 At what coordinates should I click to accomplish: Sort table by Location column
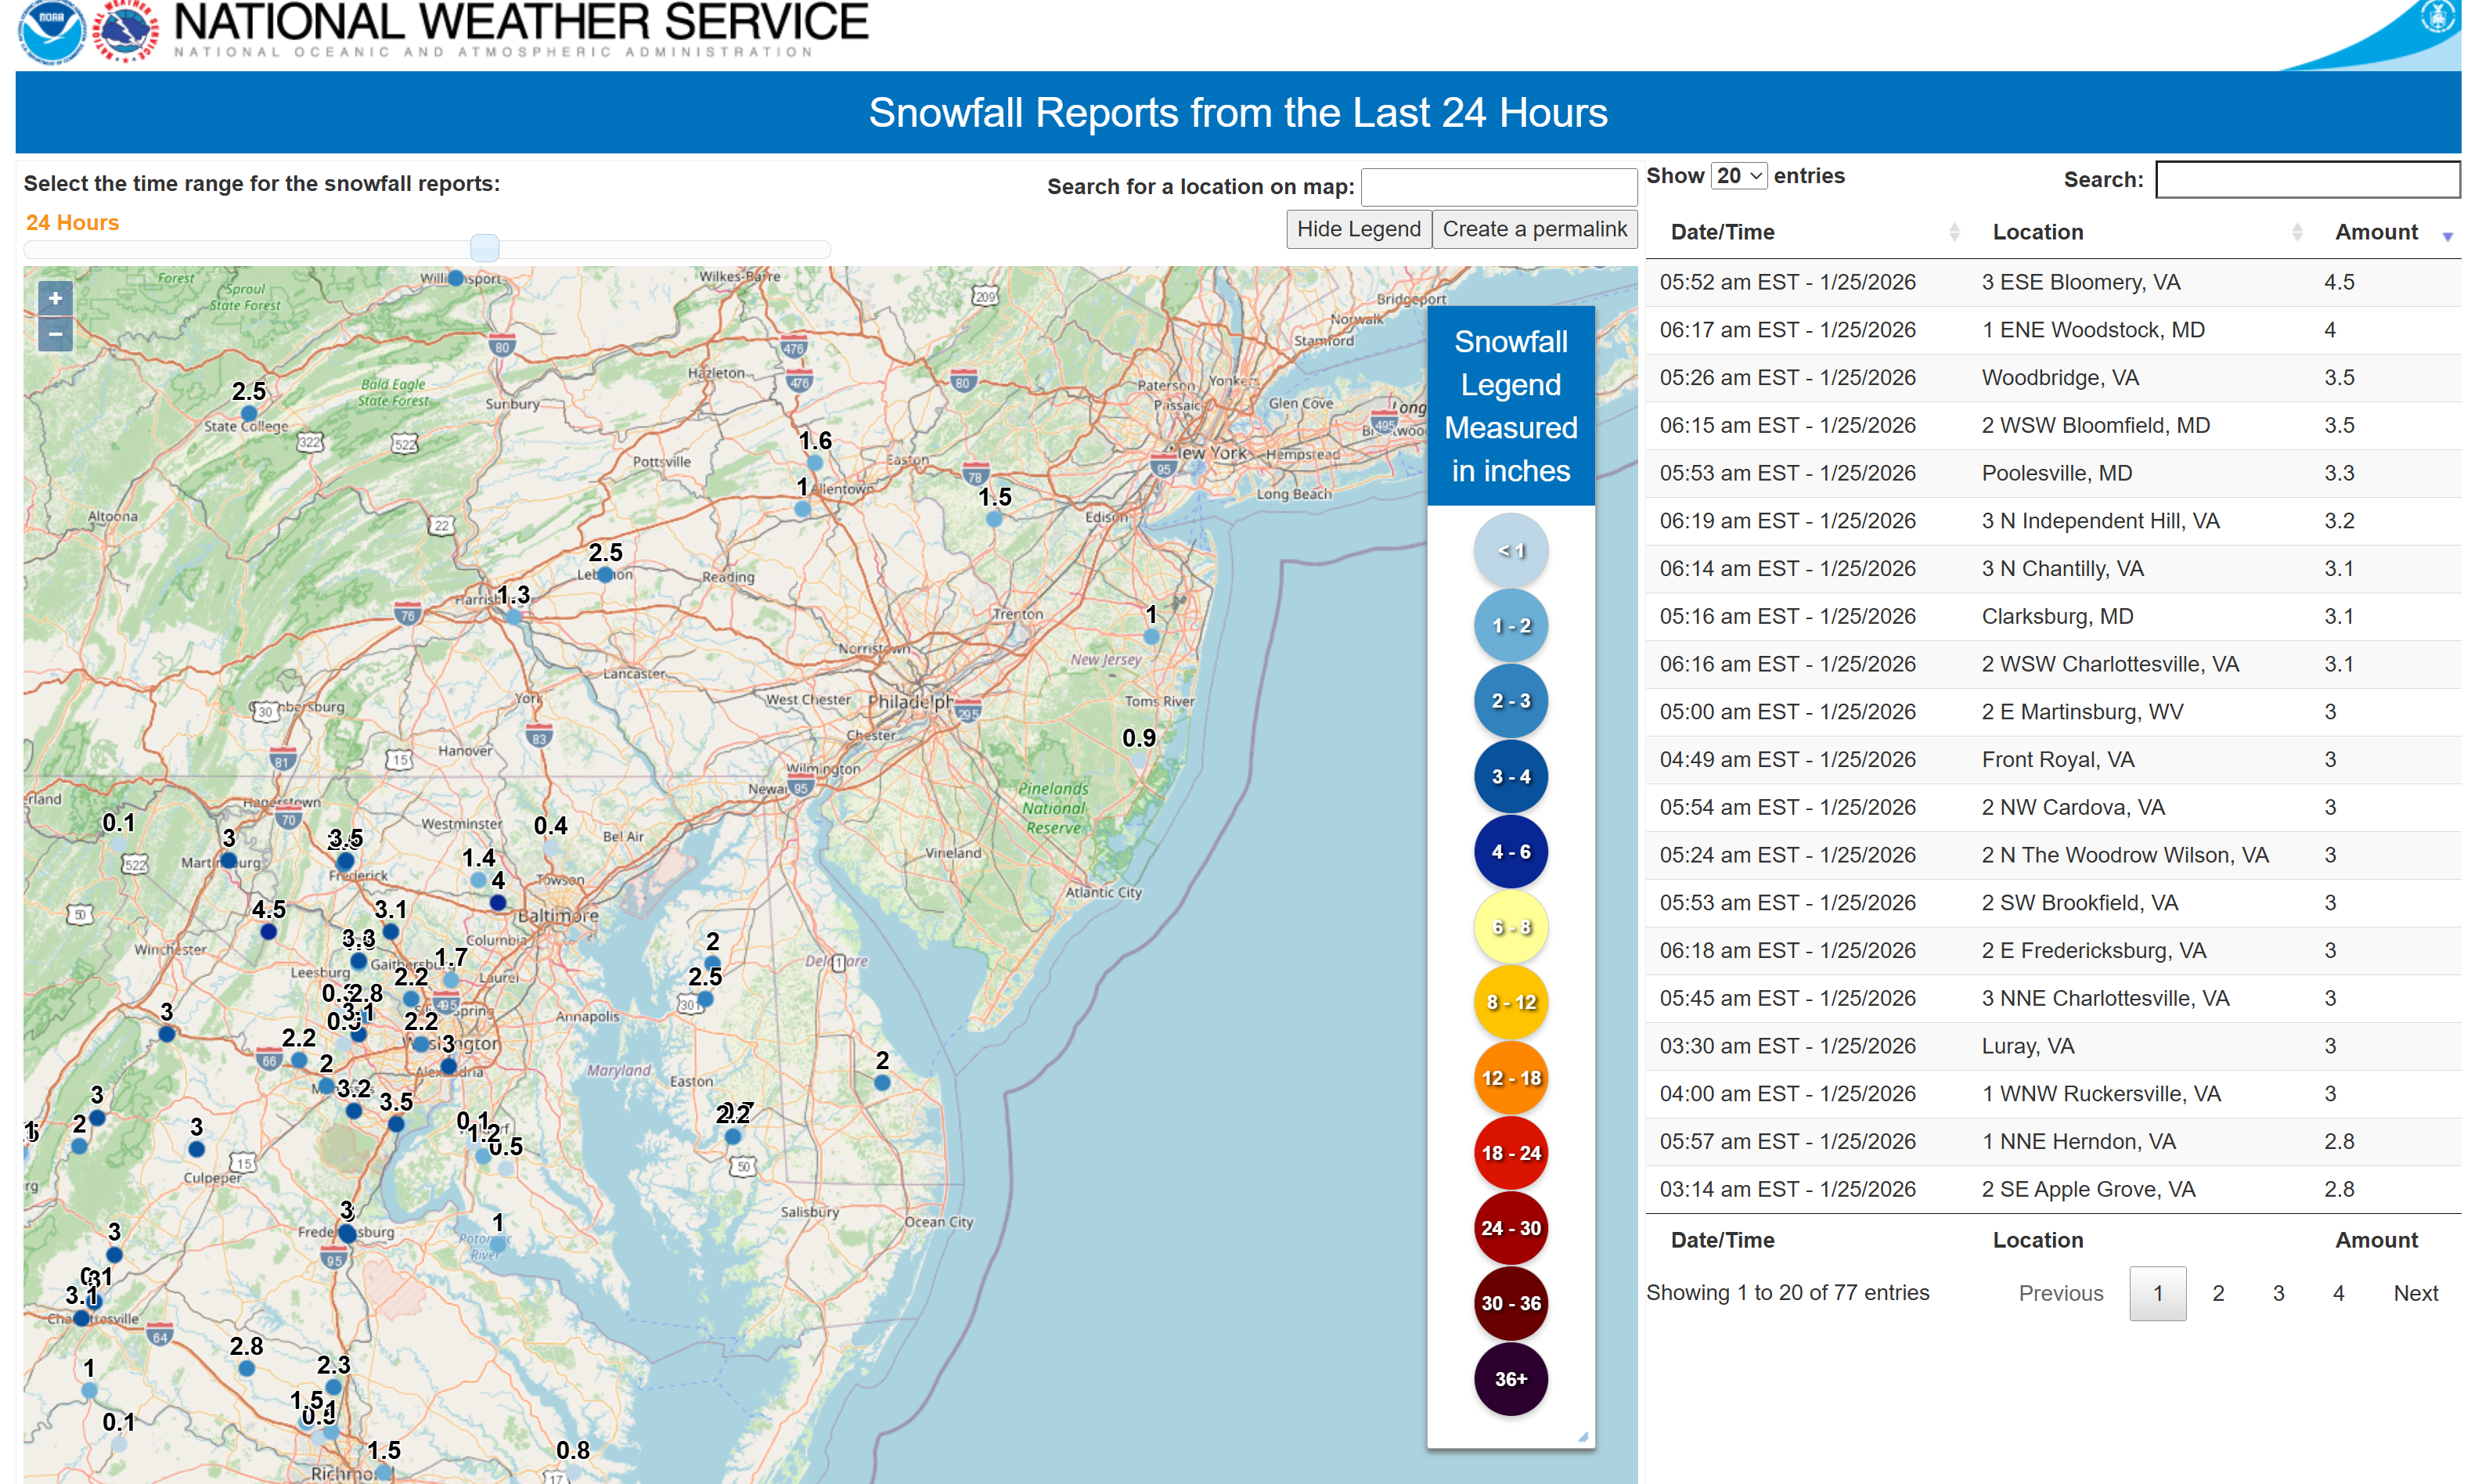click(2037, 232)
